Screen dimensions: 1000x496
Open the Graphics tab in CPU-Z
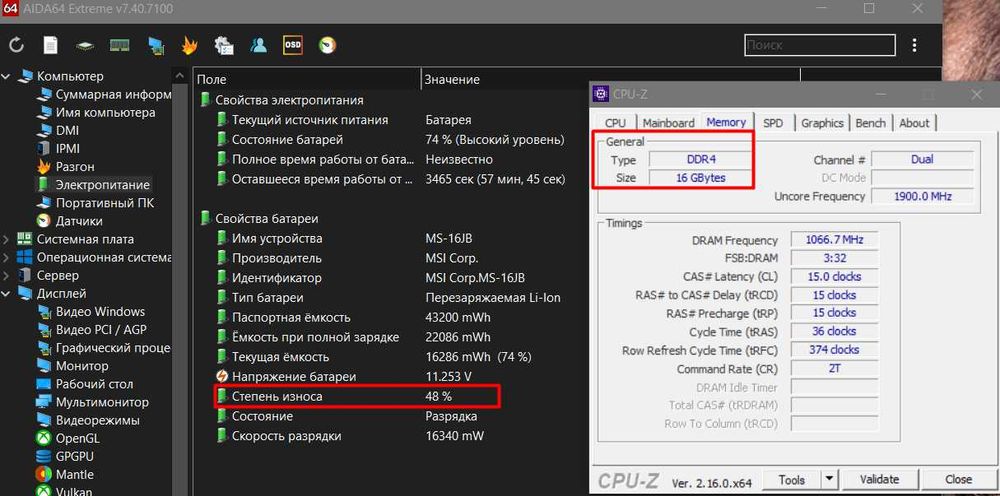(x=823, y=123)
